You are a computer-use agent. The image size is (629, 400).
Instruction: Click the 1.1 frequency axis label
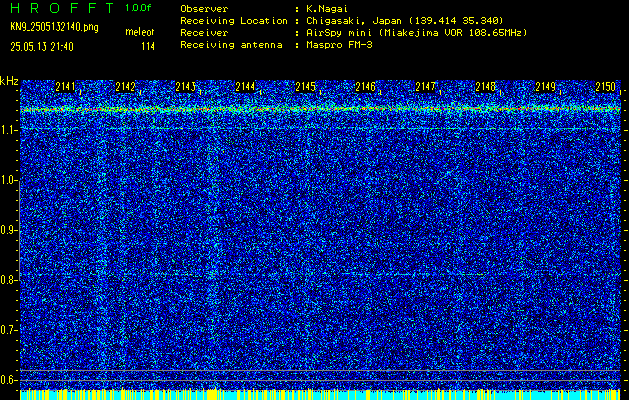8,130
